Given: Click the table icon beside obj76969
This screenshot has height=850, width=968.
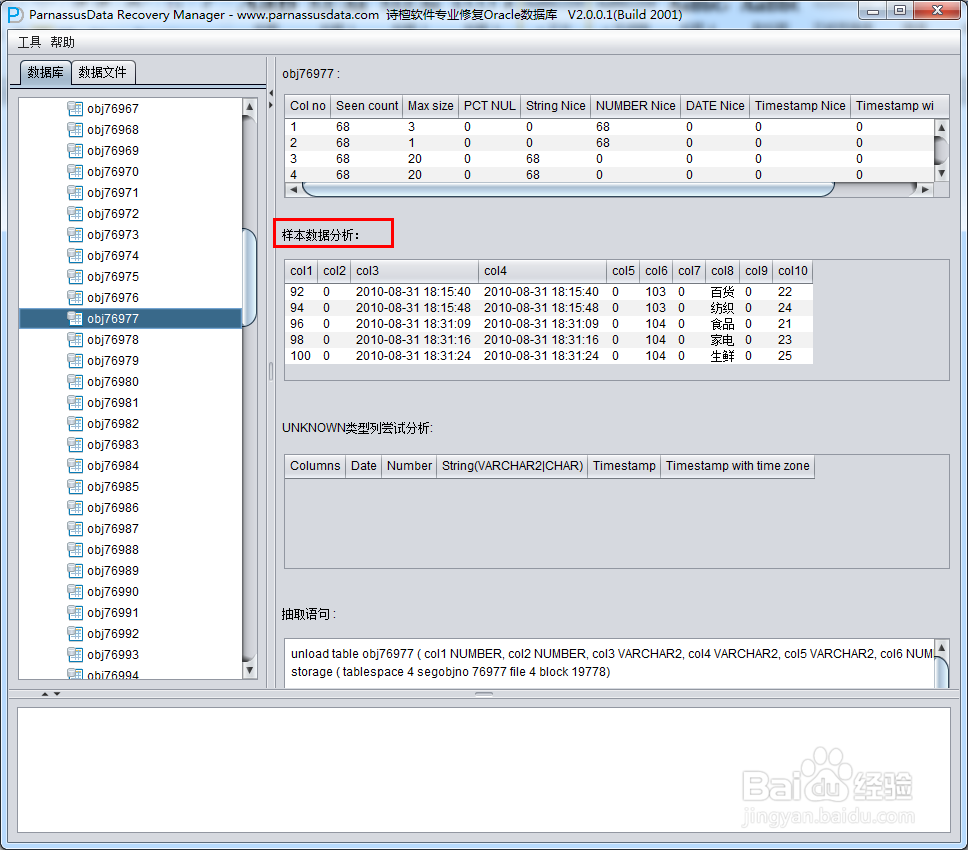Looking at the screenshot, I should point(75,151).
